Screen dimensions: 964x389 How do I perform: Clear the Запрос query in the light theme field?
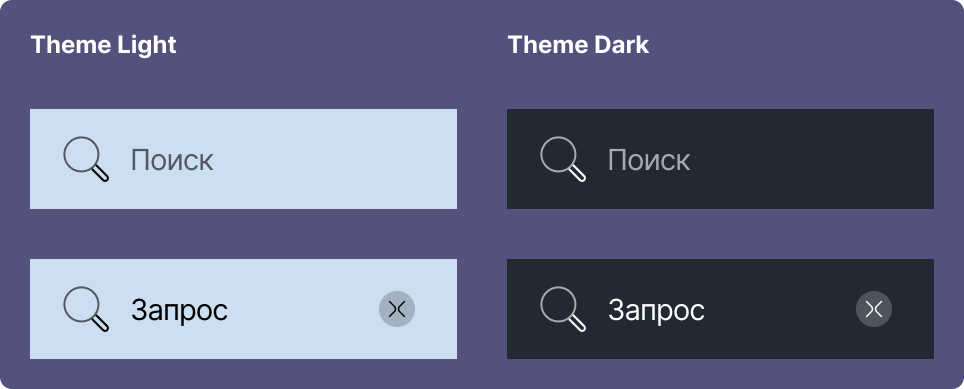tap(397, 309)
